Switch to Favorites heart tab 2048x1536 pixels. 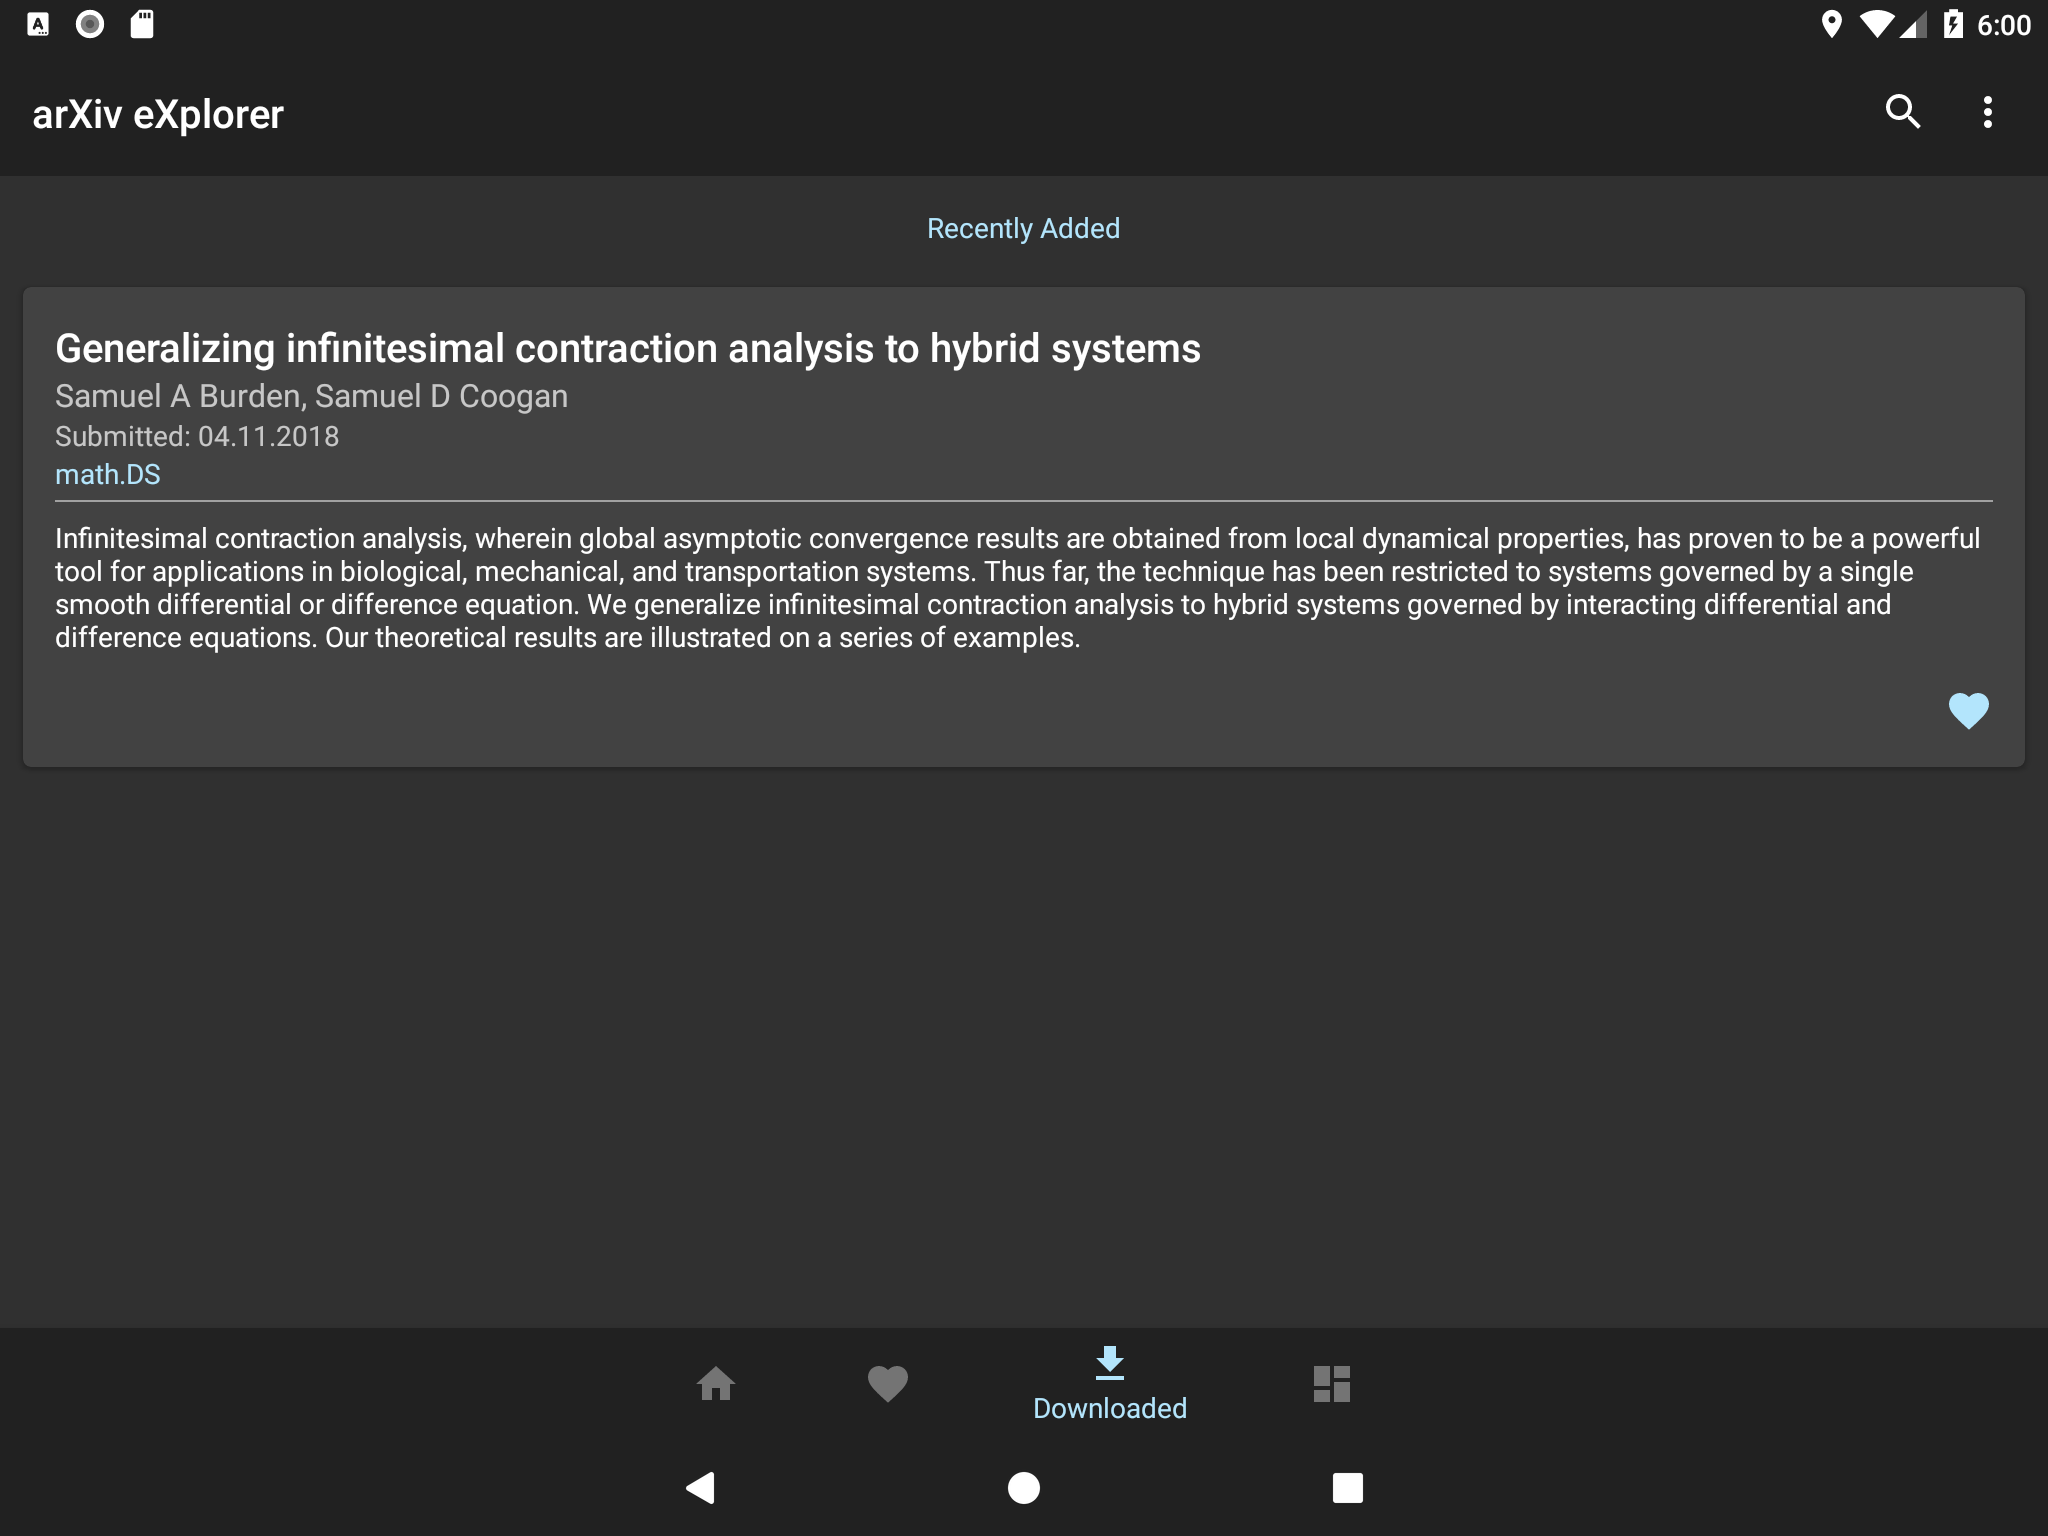point(887,1384)
